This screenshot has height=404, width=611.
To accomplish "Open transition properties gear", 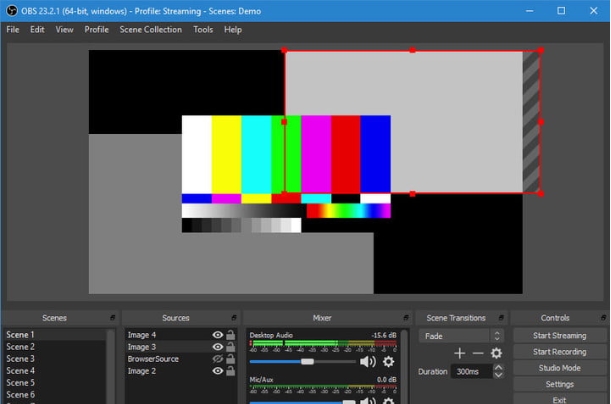I will tap(496, 353).
